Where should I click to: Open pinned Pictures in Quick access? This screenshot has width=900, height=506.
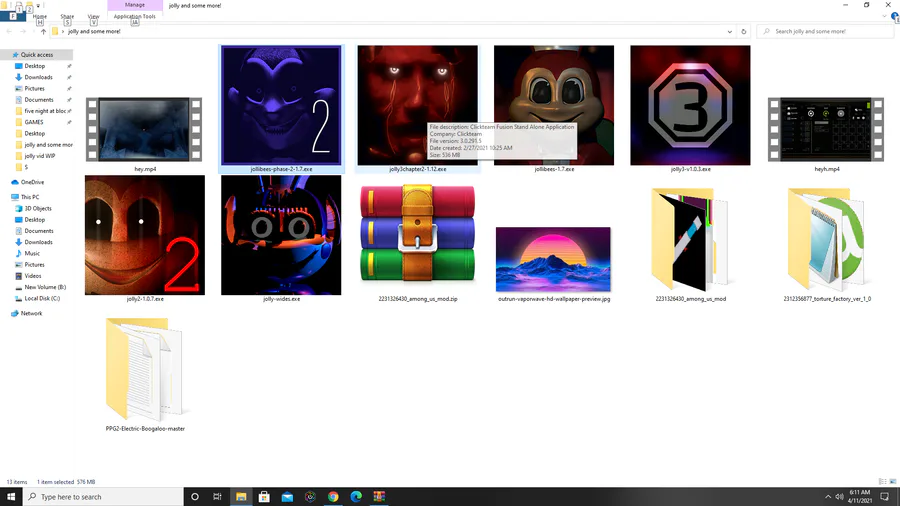tap(34, 88)
